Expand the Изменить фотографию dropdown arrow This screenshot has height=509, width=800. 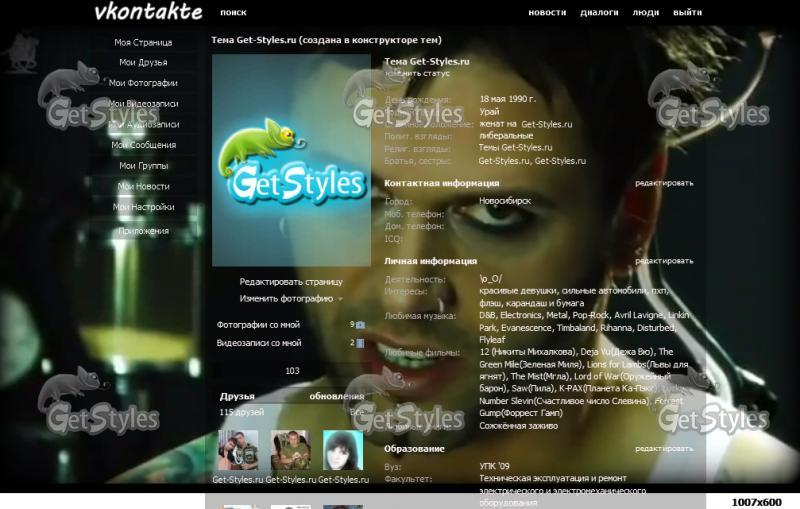(x=340, y=299)
